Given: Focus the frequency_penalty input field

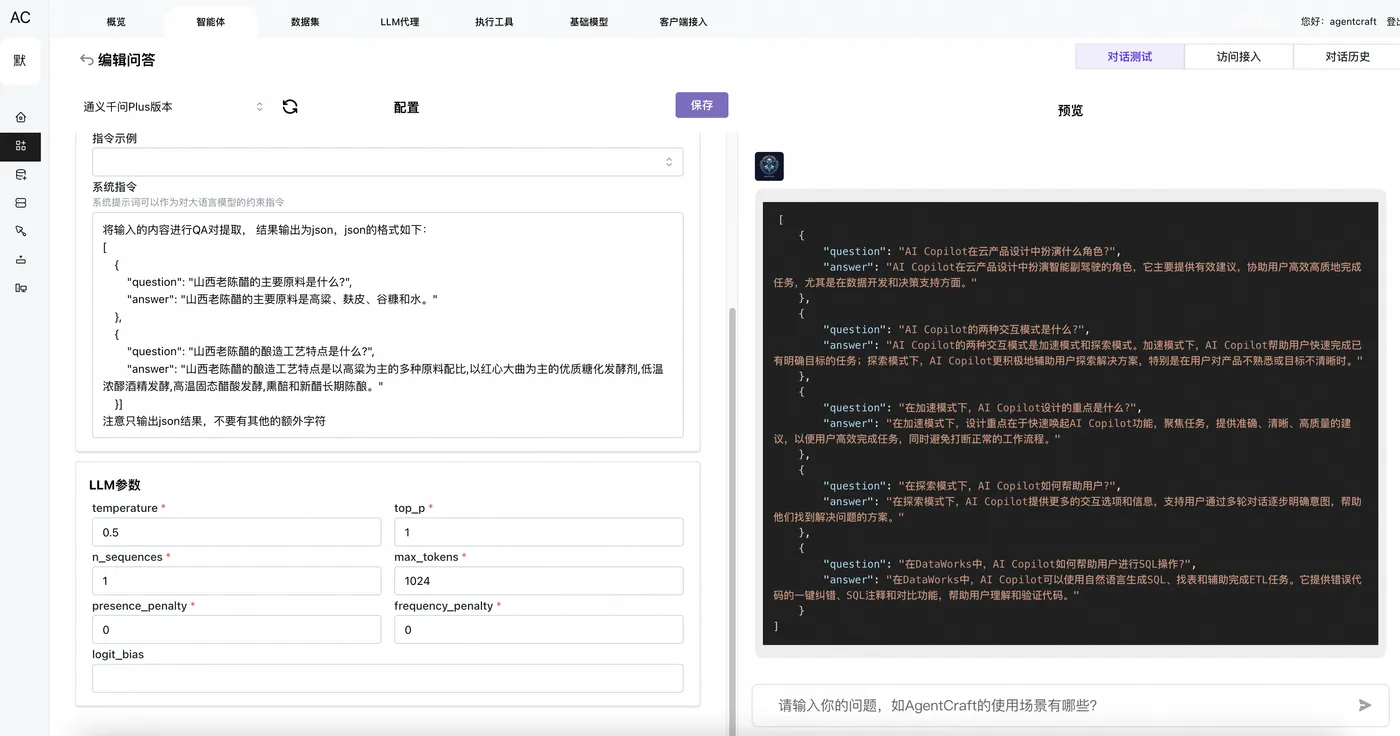Looking at the screenshot, I should (x=539, y=629).
